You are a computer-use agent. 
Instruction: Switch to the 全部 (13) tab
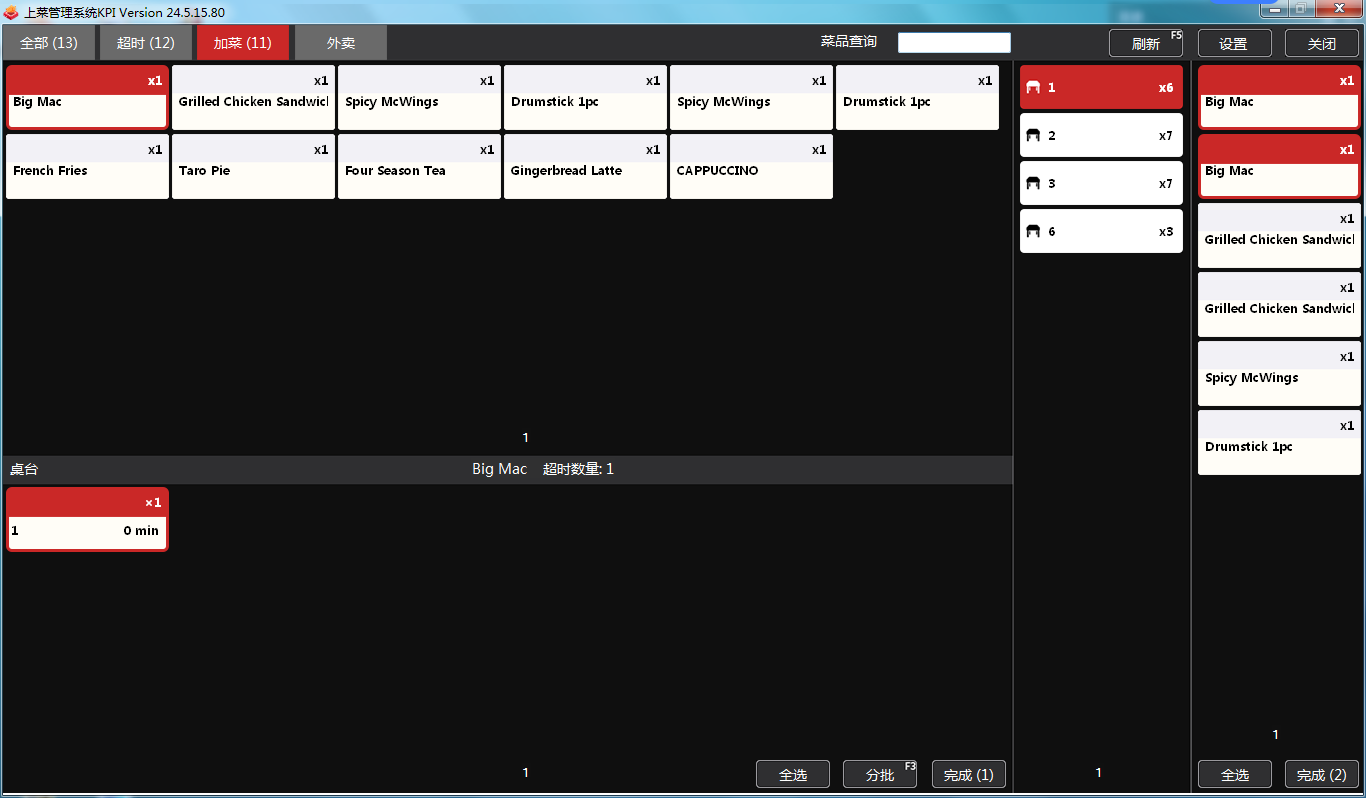[x=49, y=43]
